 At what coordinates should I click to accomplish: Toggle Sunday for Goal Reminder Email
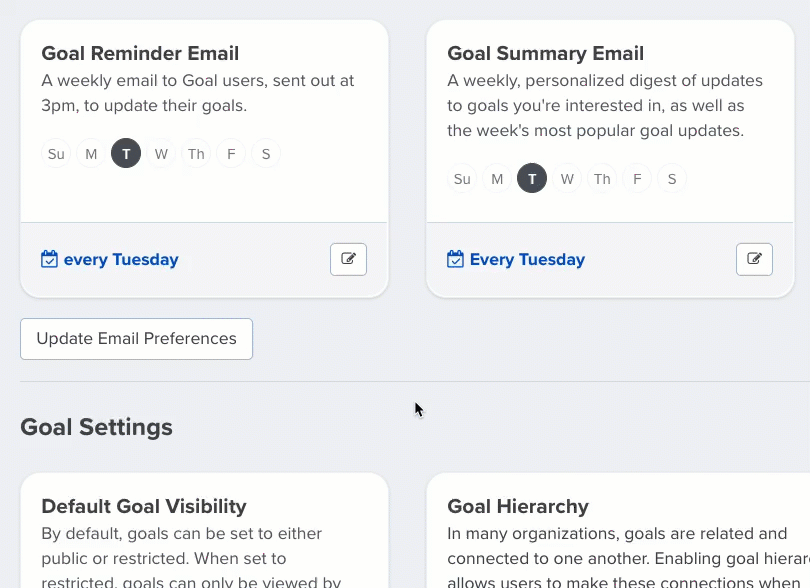pyautogui.click(x=56, y=153)
